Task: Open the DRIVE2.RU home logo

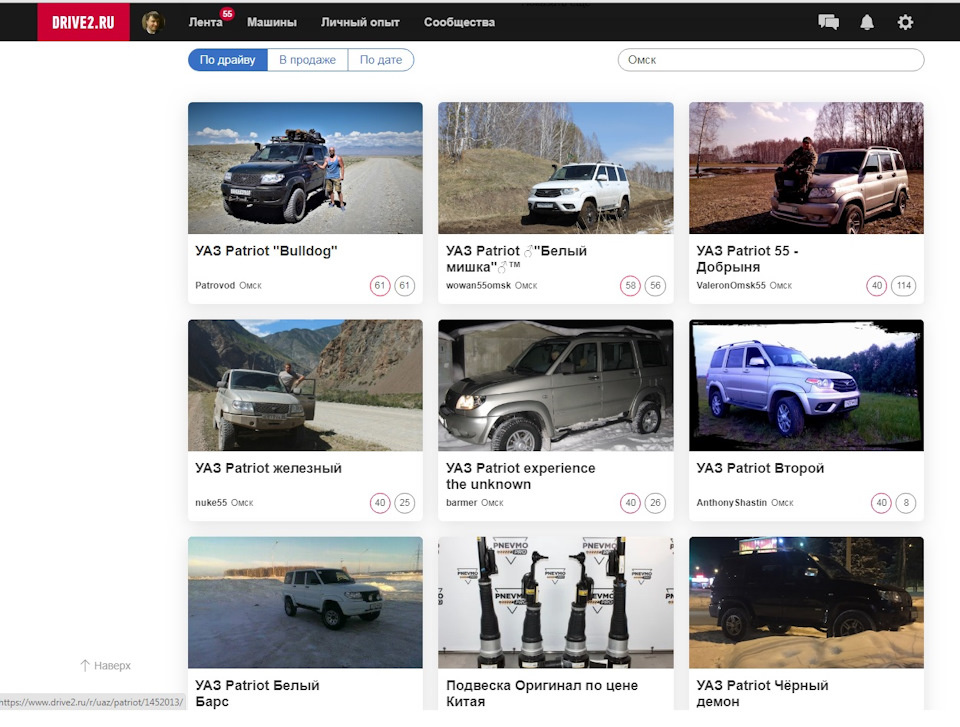Action: pos(83,22)
